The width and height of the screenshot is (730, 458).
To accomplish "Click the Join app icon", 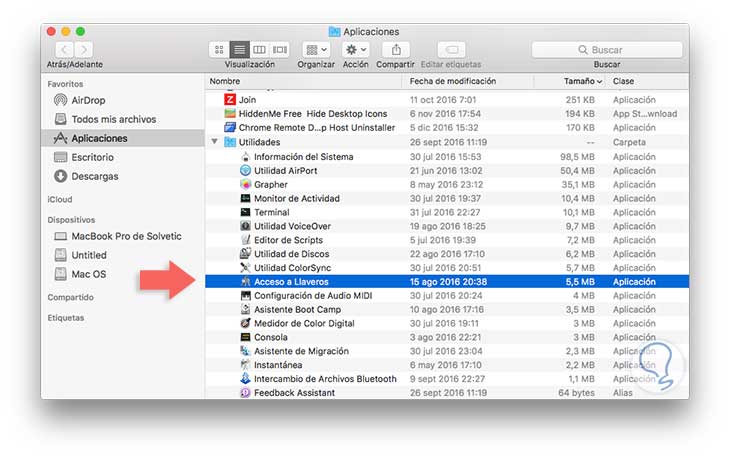I will point(230,99).
